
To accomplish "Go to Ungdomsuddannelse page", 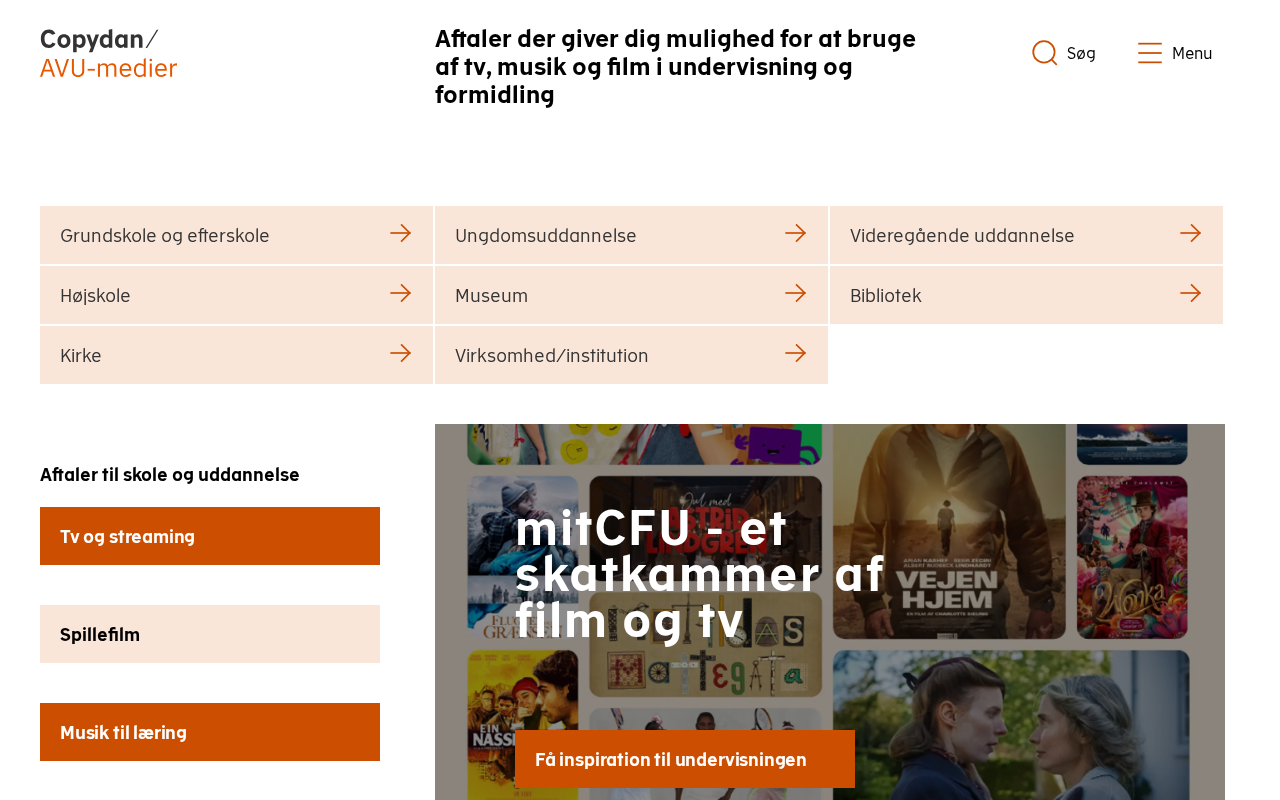I will point(631,235).
